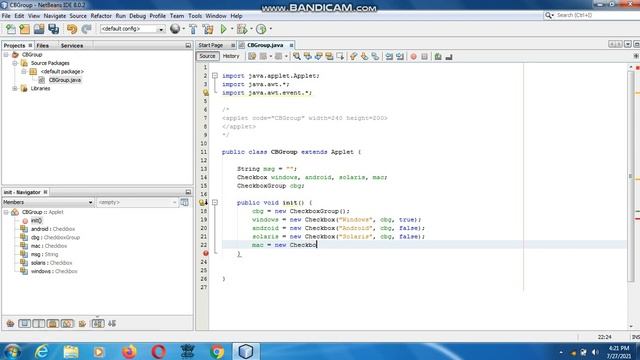The height and width of the screenshot is (360, 640).
Task: Open the Refactor menu
Action: [x=101, y=16]
